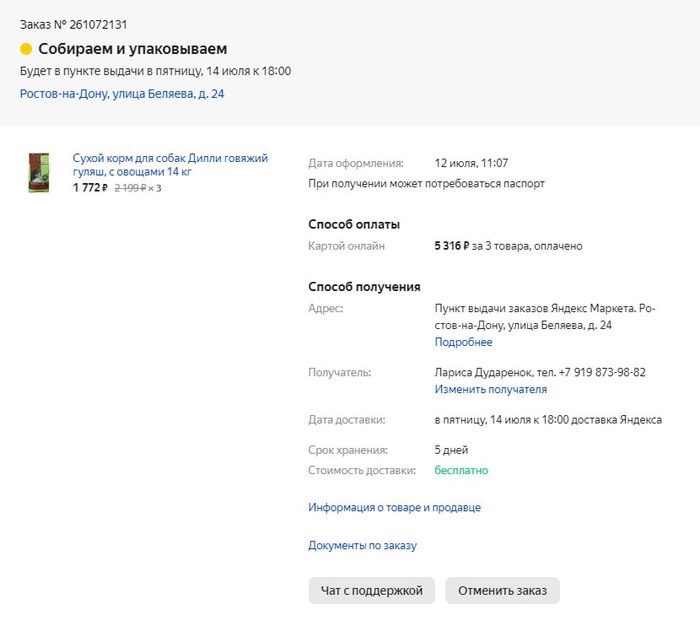Image resolution: width=700 pixels, height=626 pixels.
Task: Click the order date 12 июля, 11:07
Action: [x=471, y=163]
